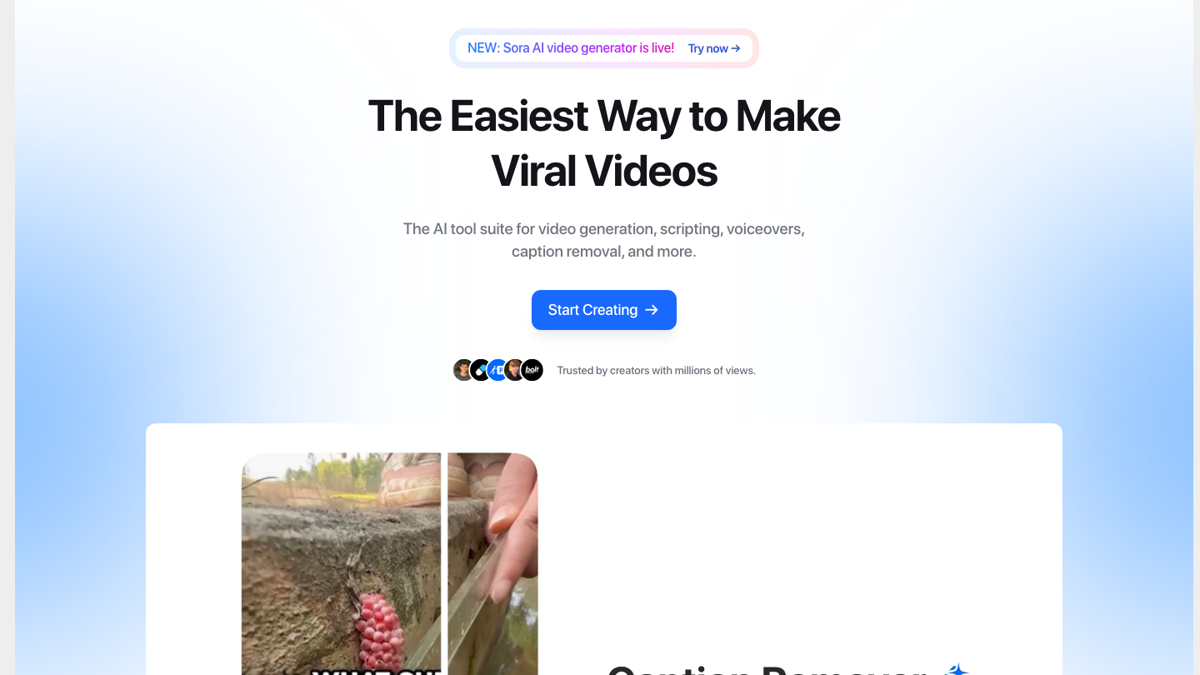This screenshot has width=1200, height=675.
Task: Click the empty white card area above Caption Remover
Action: (800, 540)
